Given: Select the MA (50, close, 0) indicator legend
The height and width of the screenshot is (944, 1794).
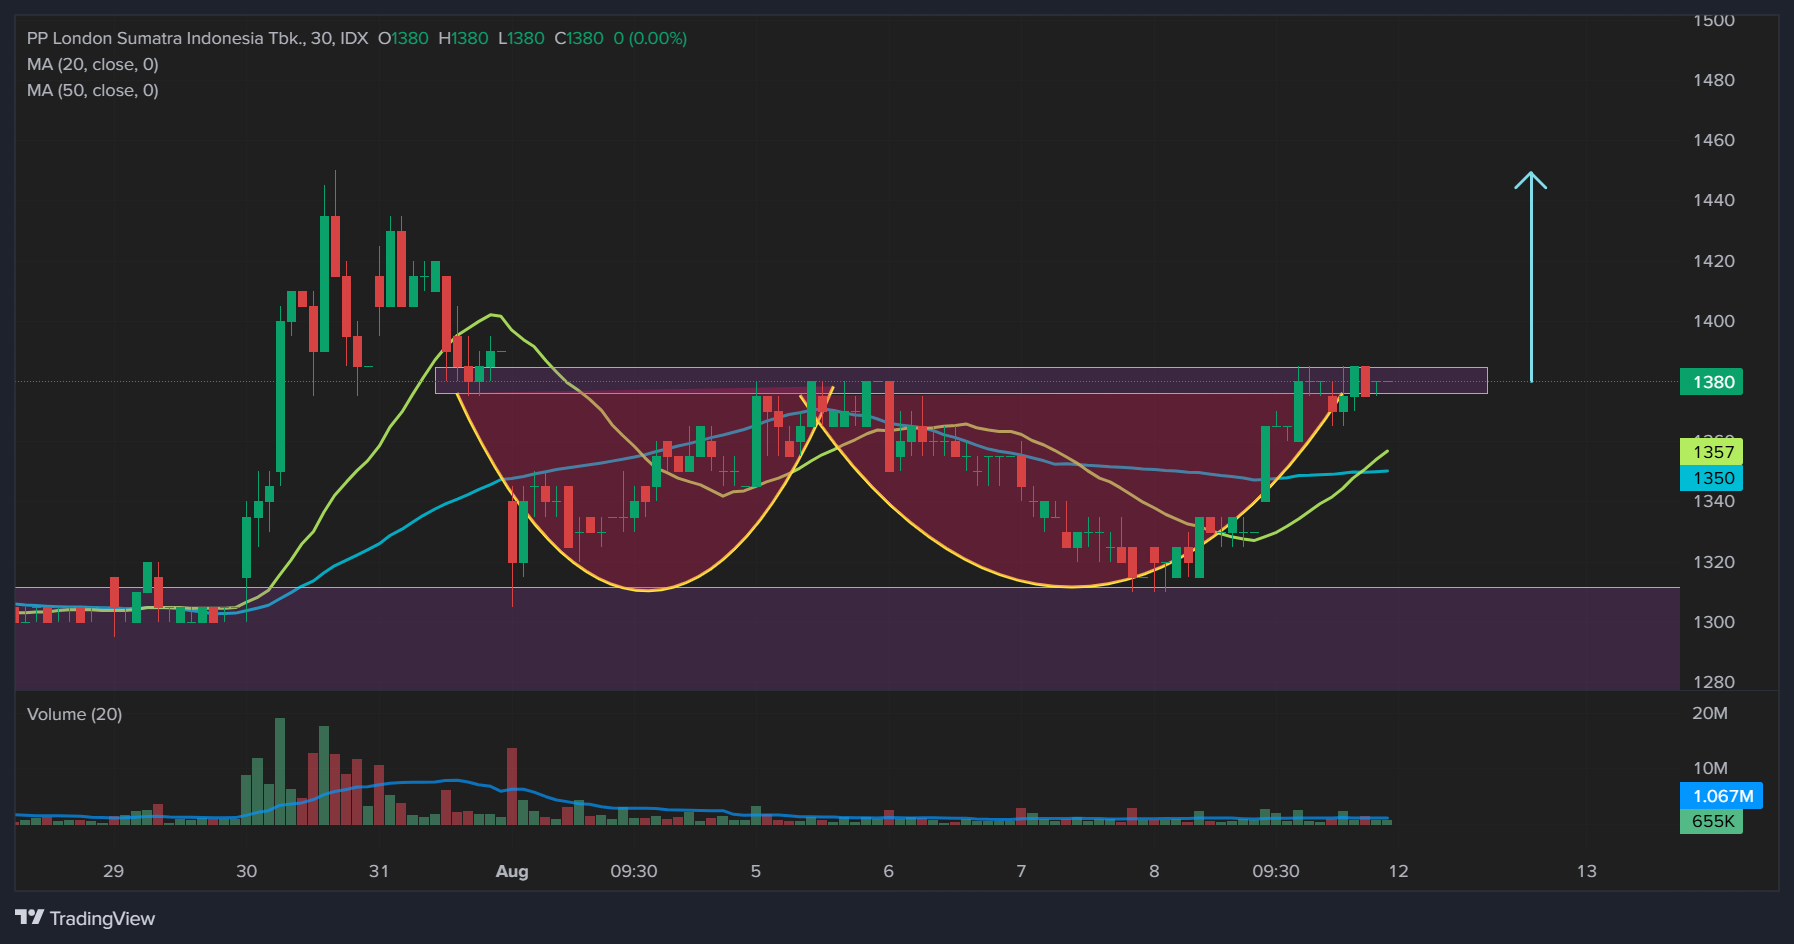Looking at the screenshot, I should click(93, 90).
